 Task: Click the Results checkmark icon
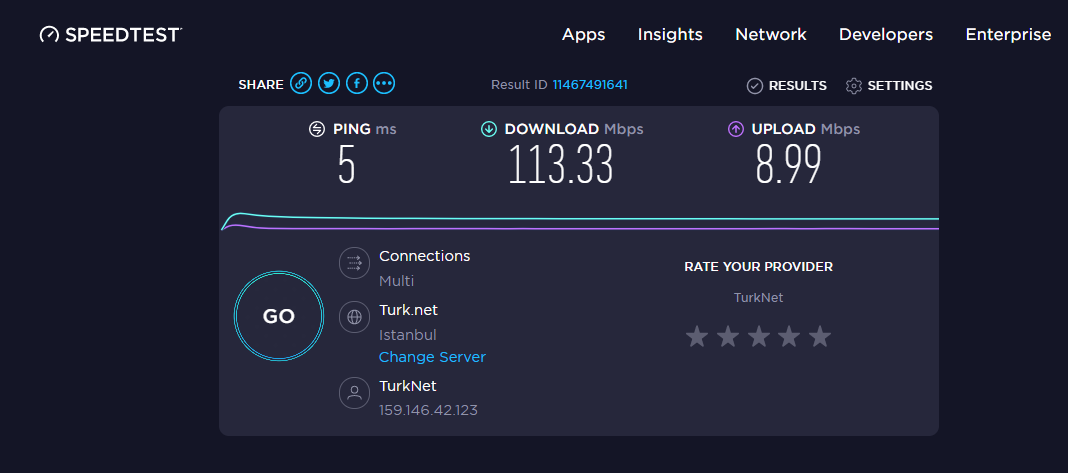(x=755, y=86)
